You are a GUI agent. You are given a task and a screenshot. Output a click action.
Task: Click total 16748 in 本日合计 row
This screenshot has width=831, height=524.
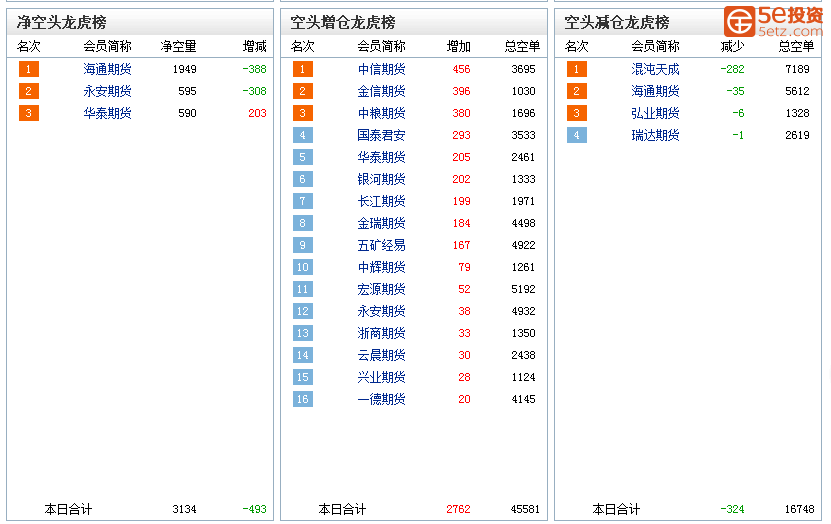[799, 509]
